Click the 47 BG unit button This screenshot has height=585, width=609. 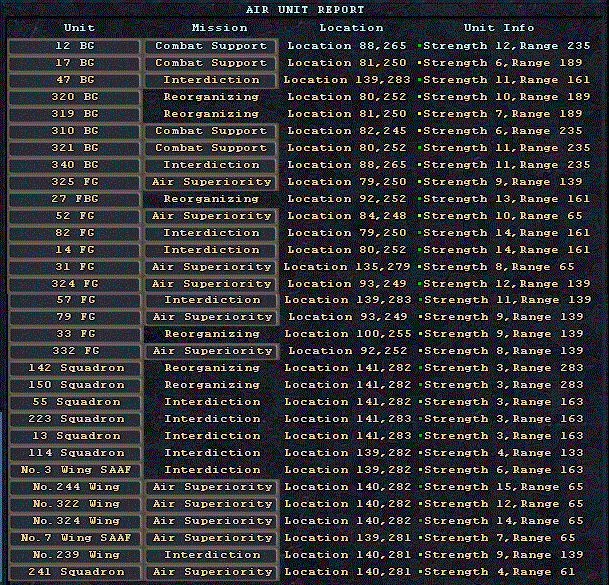74,80
